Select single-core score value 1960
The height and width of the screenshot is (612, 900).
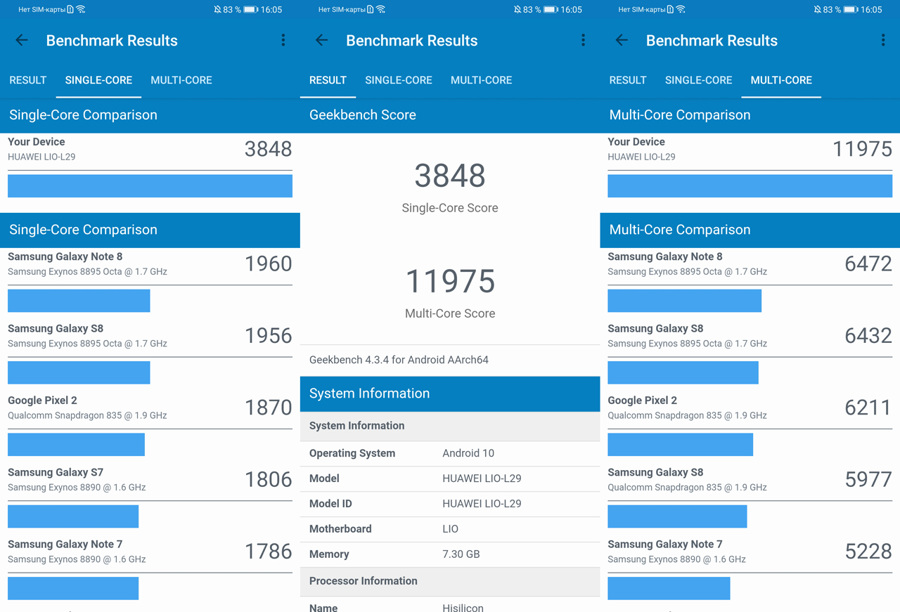click(269, 264)
